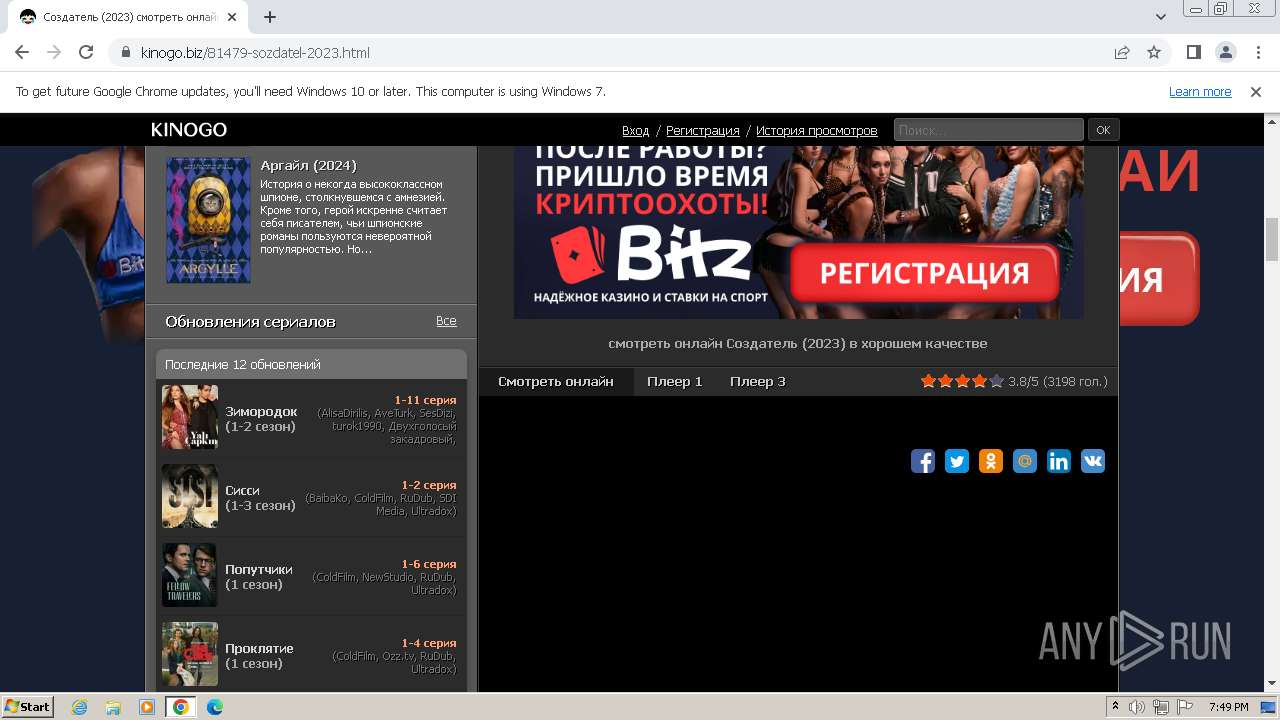Image resolution: width=1280 pixels, height=720 pixels.
Task: Open a new browser tab
Action: click(x=270, y=17)
